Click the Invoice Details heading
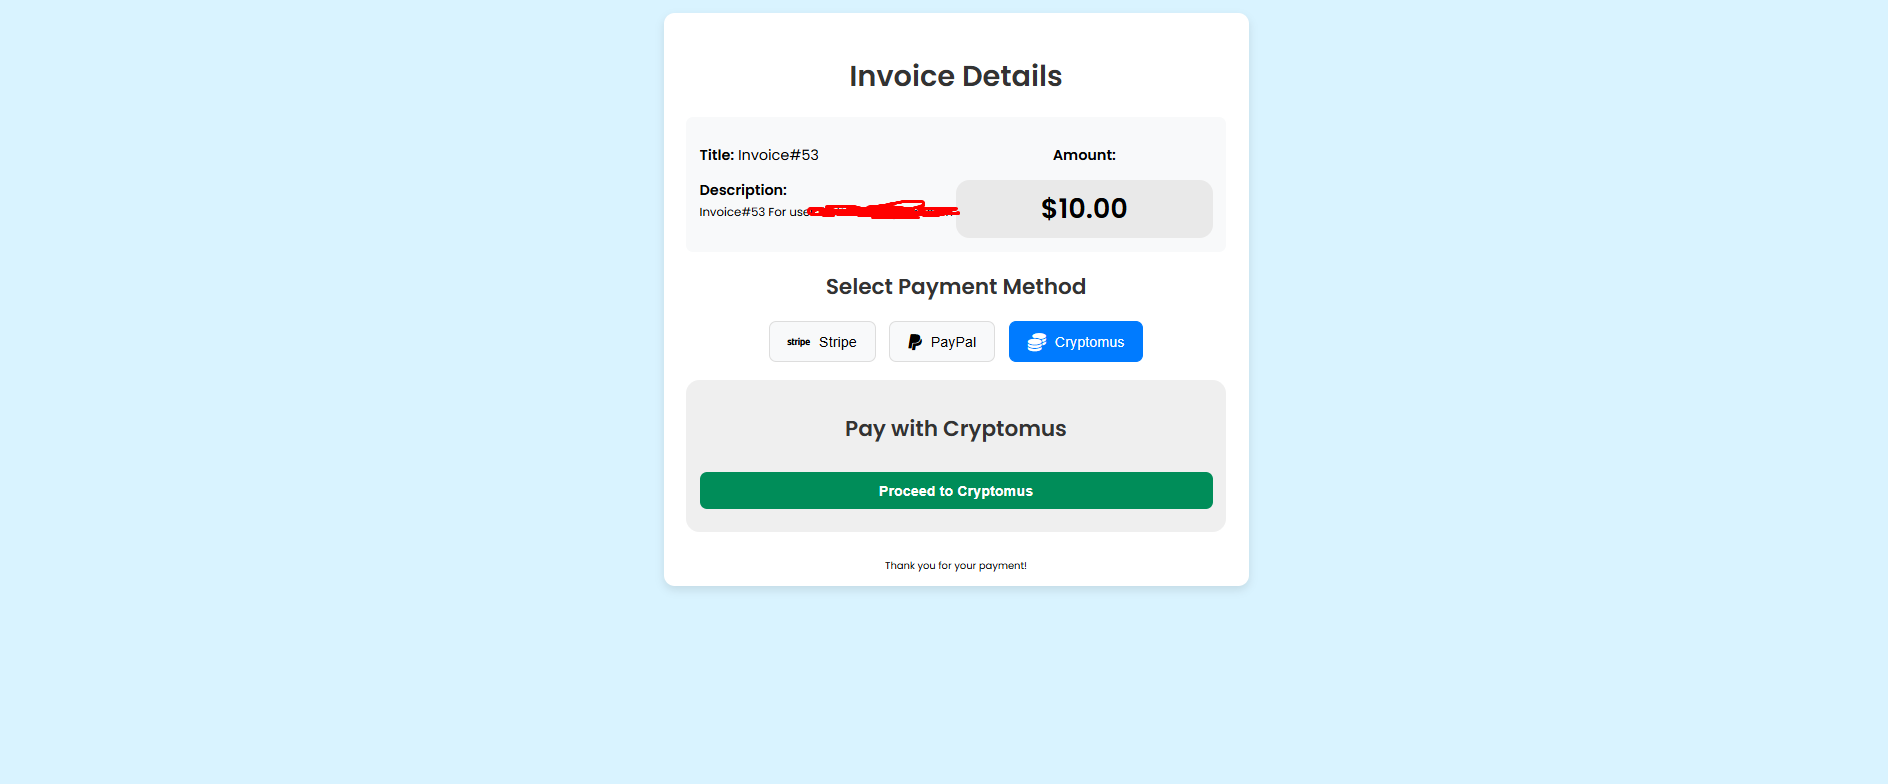Screen dimensions: 1888x784 (x=956, y=76)
